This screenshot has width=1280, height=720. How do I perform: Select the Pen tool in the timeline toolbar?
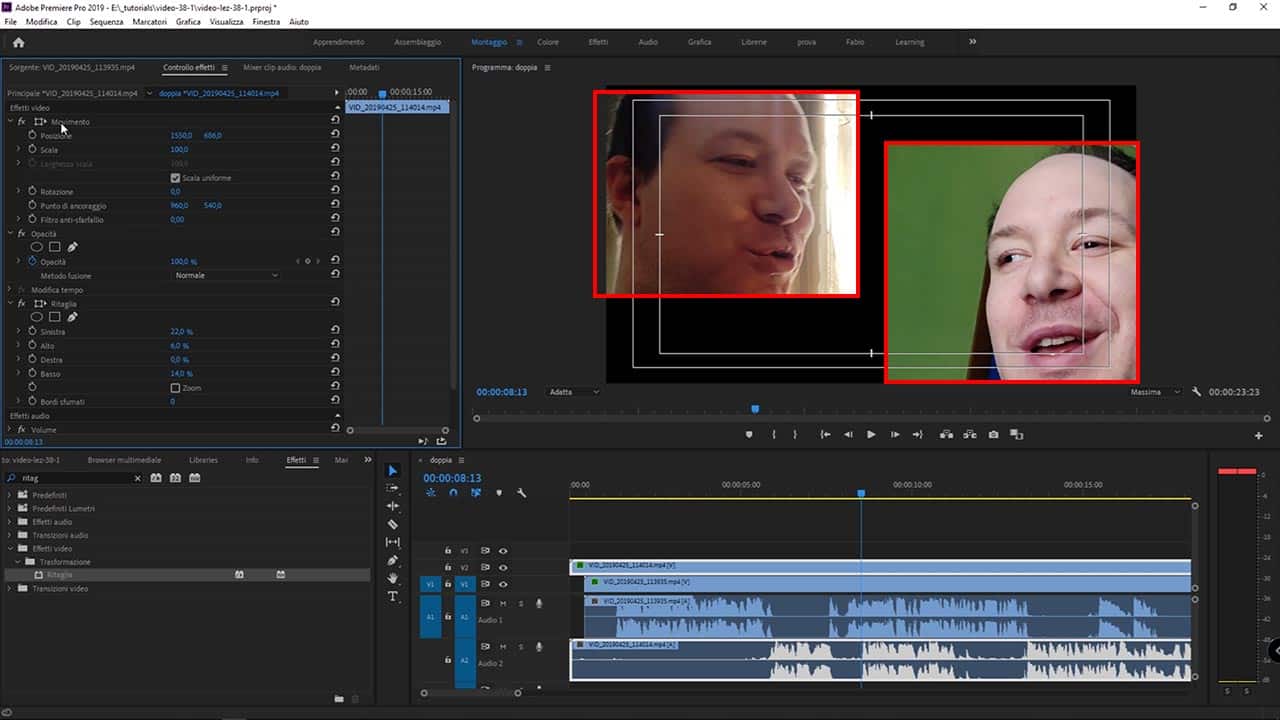392,560
